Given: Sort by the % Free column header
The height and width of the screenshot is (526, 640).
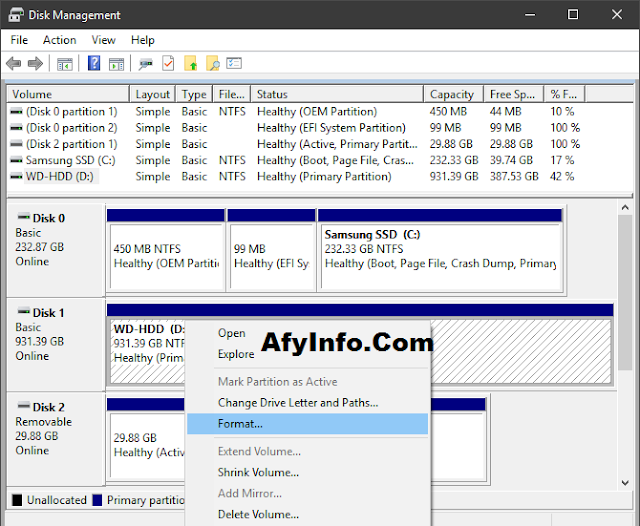Looking at the screenshot, I should (564, 94).
